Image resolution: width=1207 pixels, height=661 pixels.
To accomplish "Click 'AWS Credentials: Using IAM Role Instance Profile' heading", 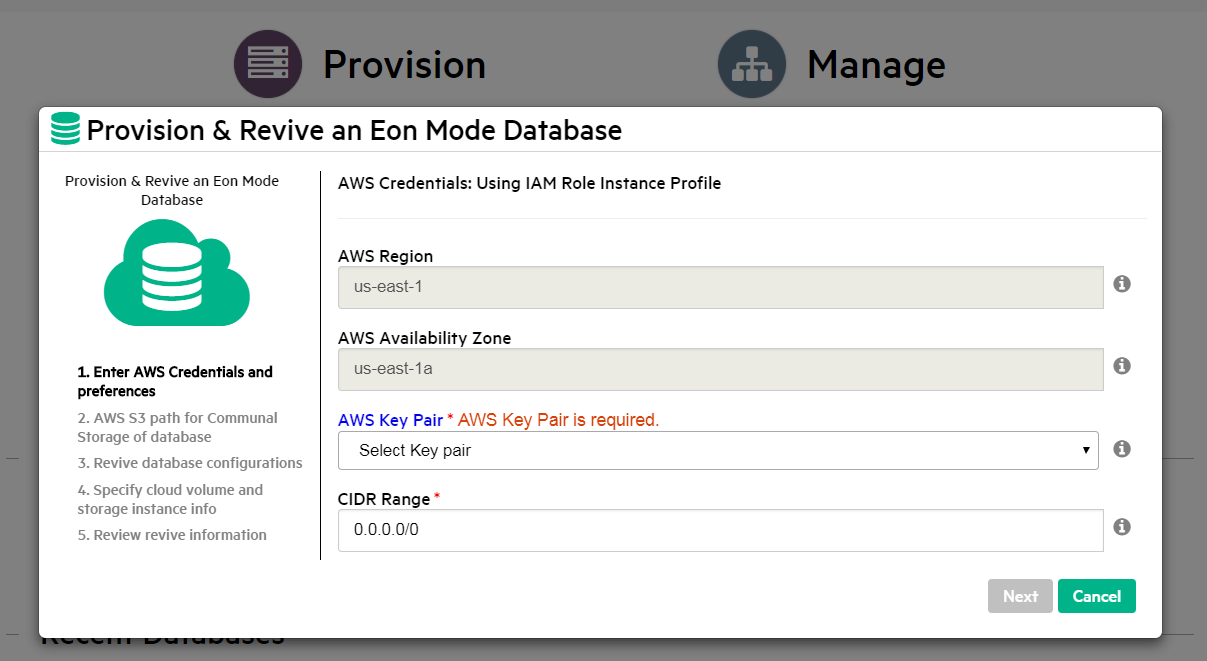I will point(529,183).
